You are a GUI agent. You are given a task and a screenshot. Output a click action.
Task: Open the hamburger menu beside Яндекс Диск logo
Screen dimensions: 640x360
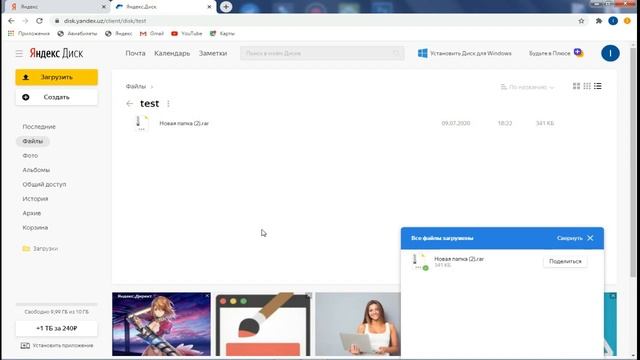click(19, 53)
